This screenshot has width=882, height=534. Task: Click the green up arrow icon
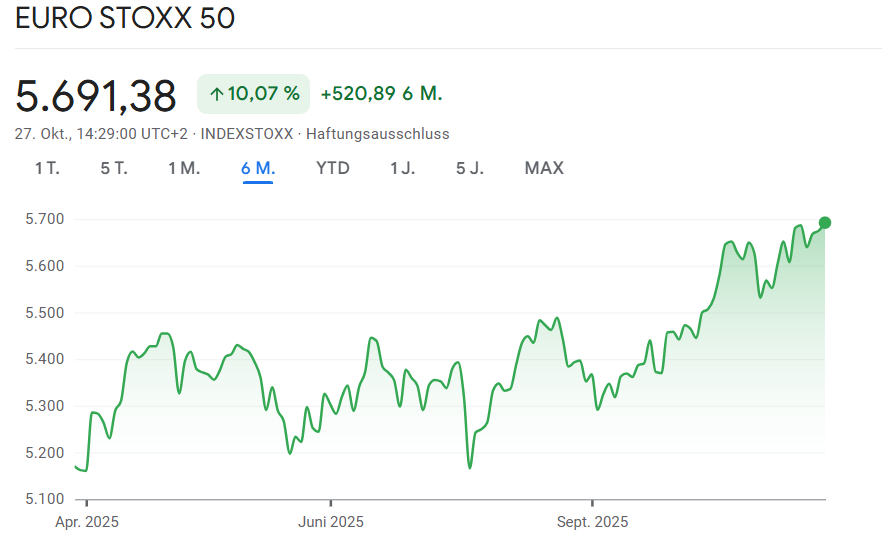pyautogui.click(x=216, y=94)
